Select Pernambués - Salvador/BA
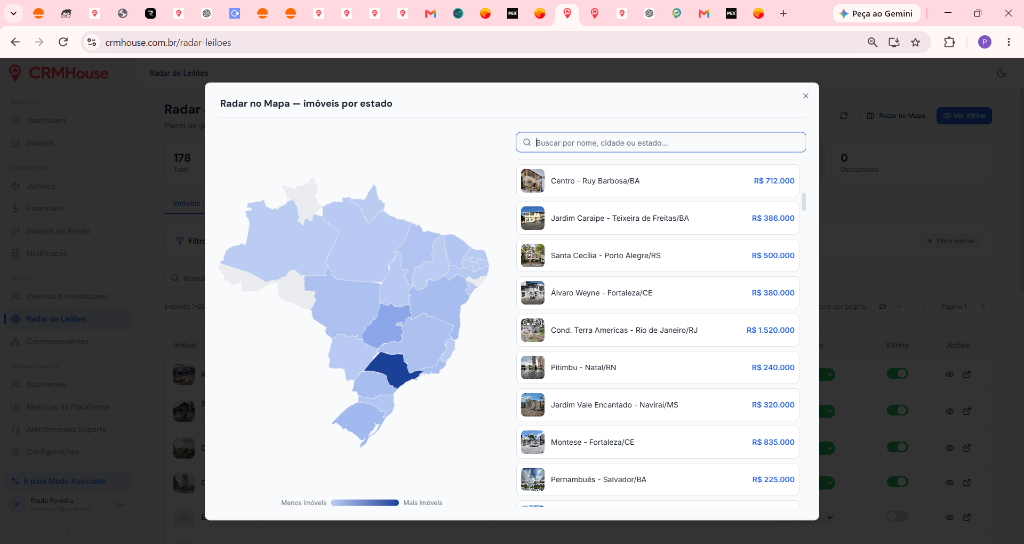 [x=658, y=479]
